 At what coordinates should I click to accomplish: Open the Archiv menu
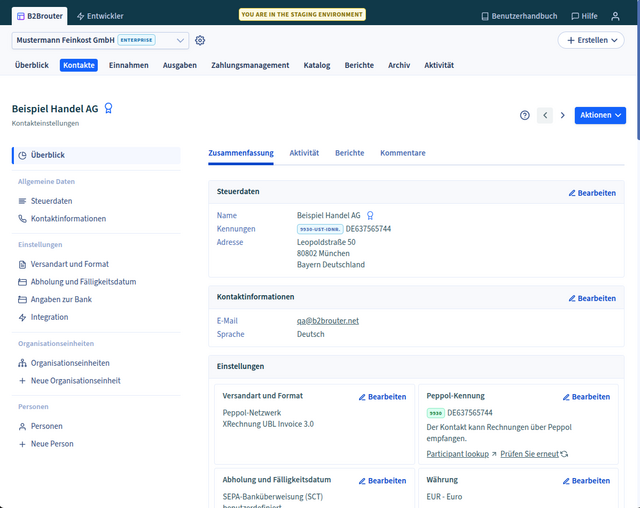click(x=399, y=65)
